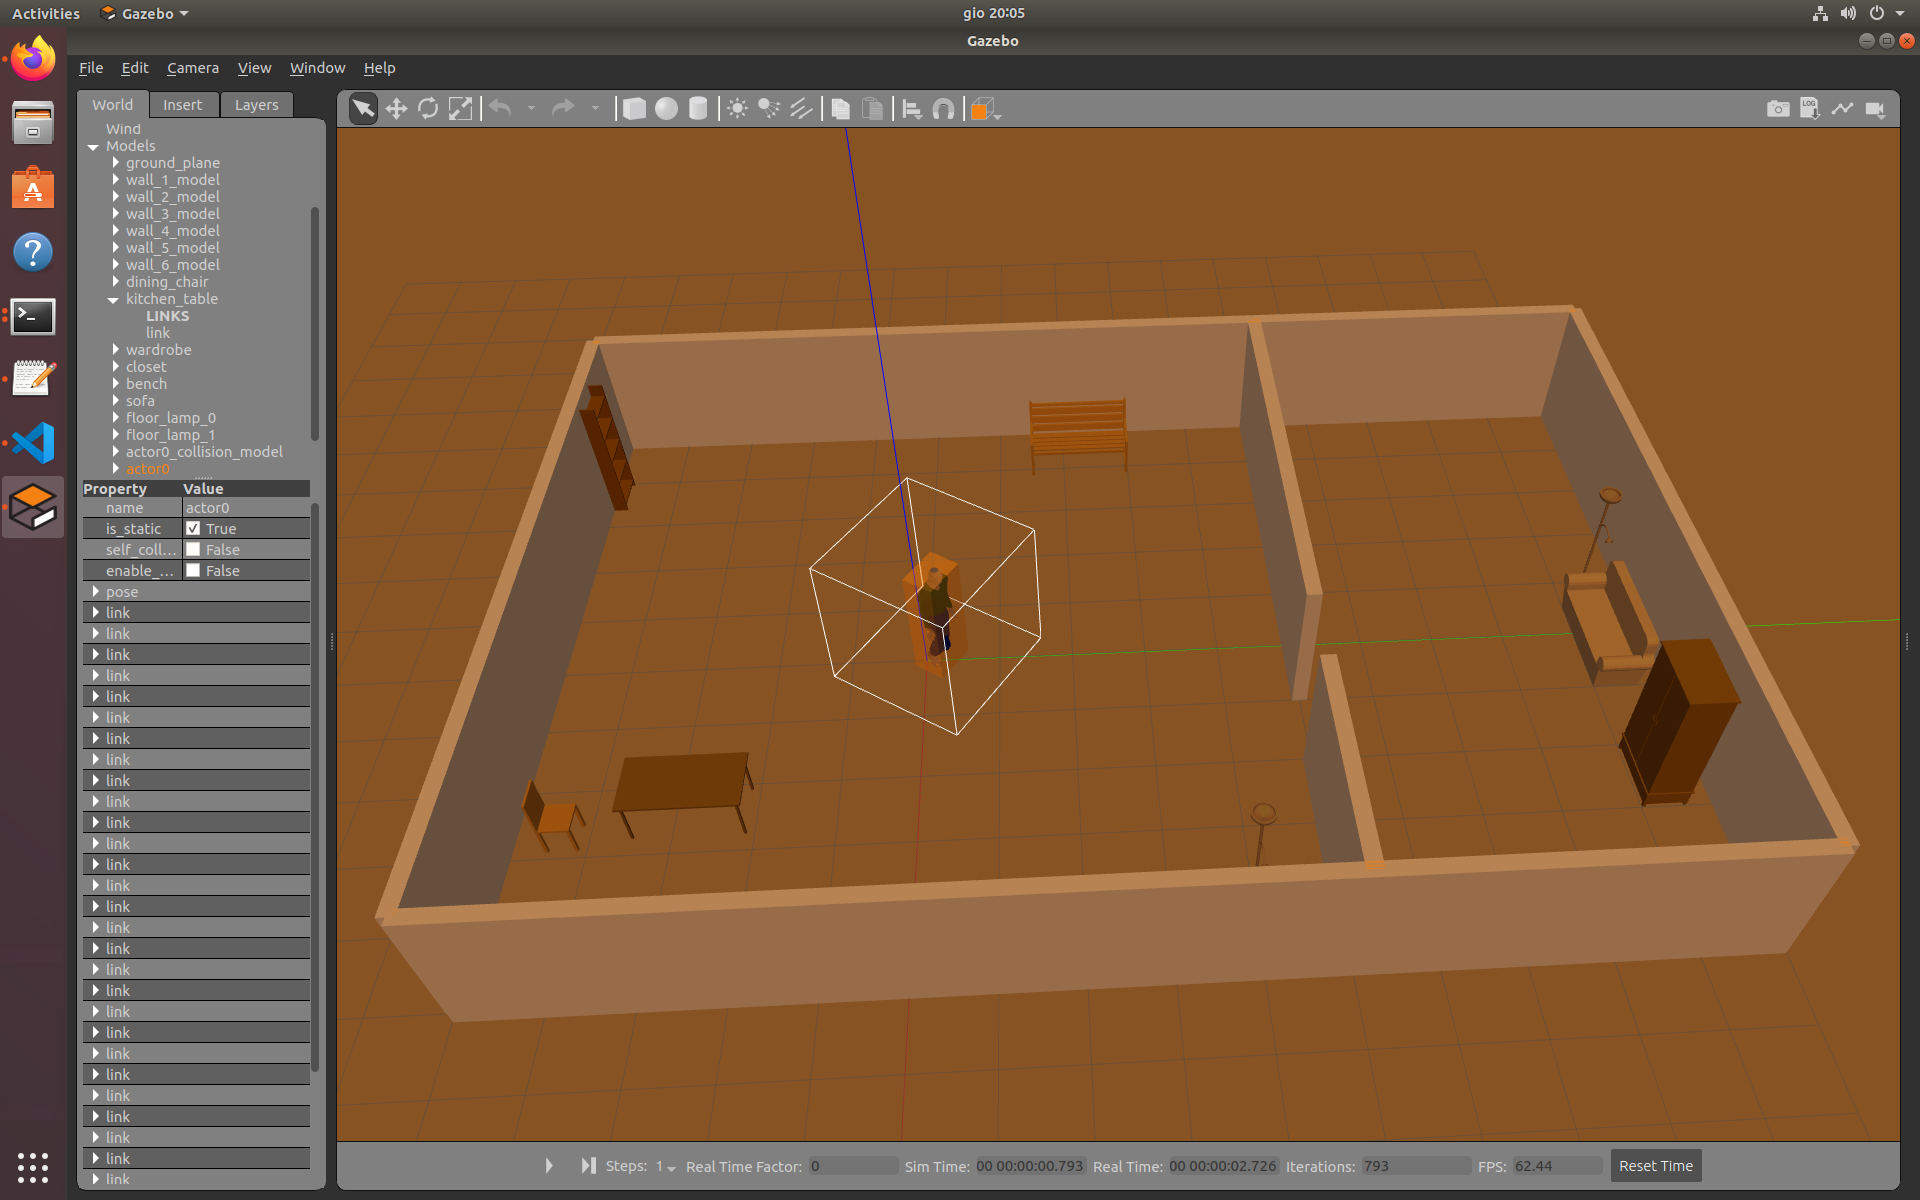Play the simulation
This screenshot has width=1920, height=1200.
[549, 1166]
